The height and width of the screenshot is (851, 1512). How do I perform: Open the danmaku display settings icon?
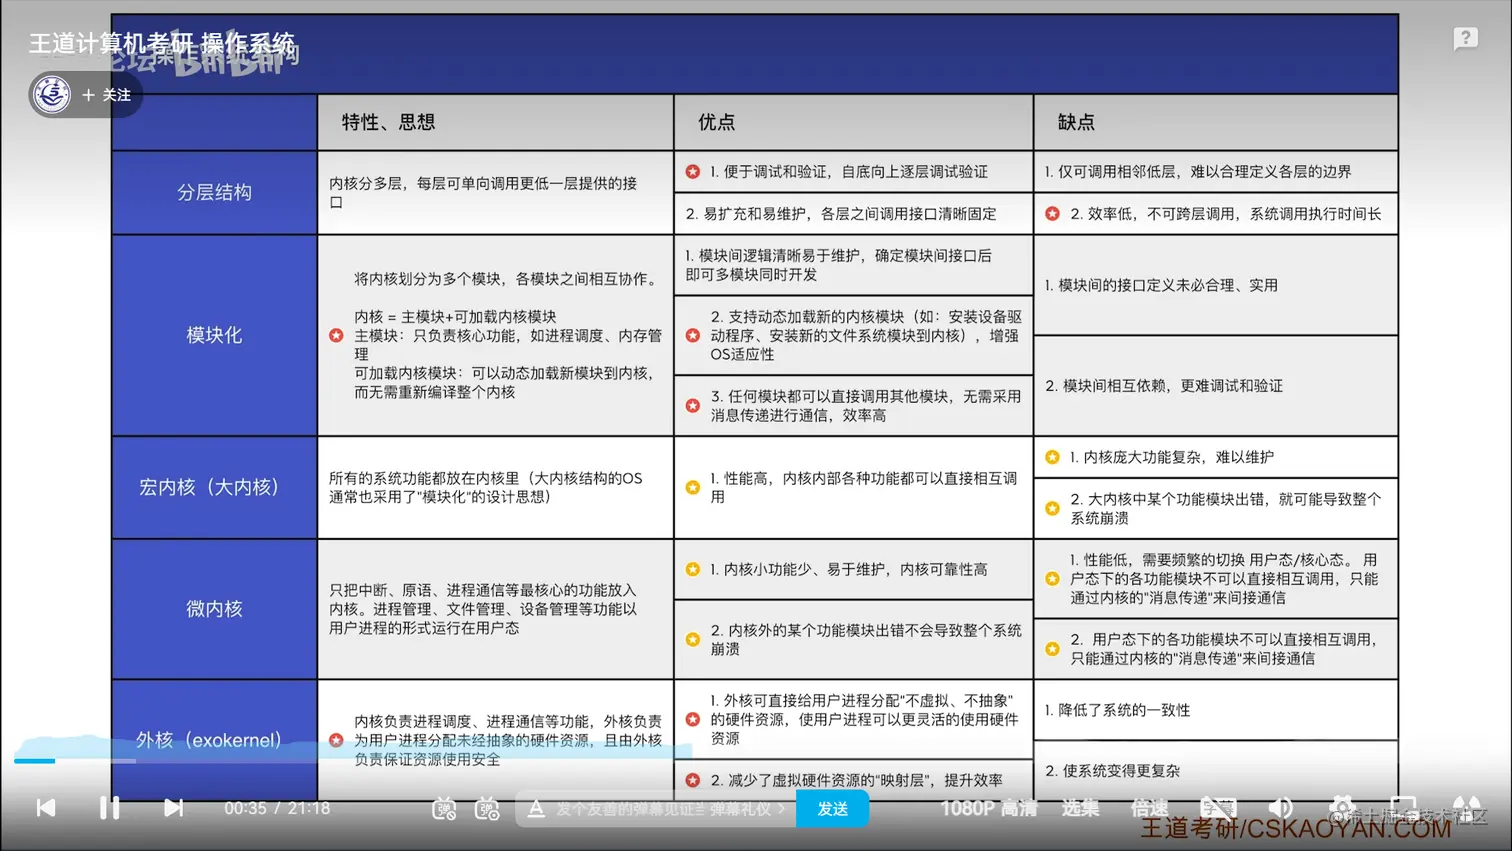(x=487, y=808)
